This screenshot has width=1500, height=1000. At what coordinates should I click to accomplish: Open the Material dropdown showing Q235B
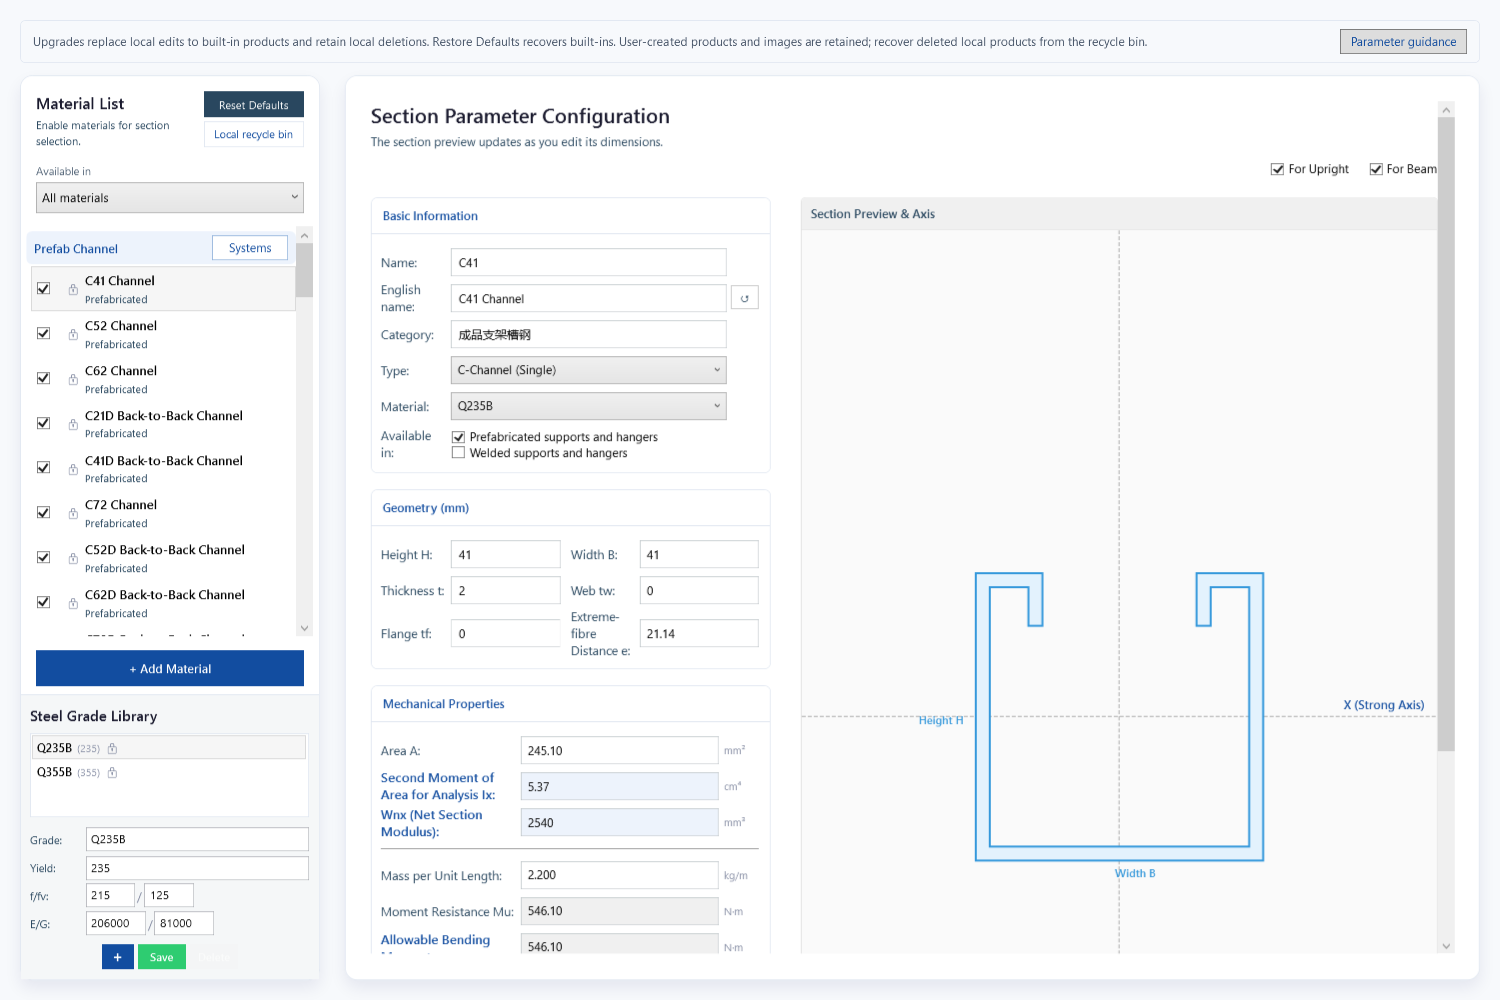tap(589, 406)
